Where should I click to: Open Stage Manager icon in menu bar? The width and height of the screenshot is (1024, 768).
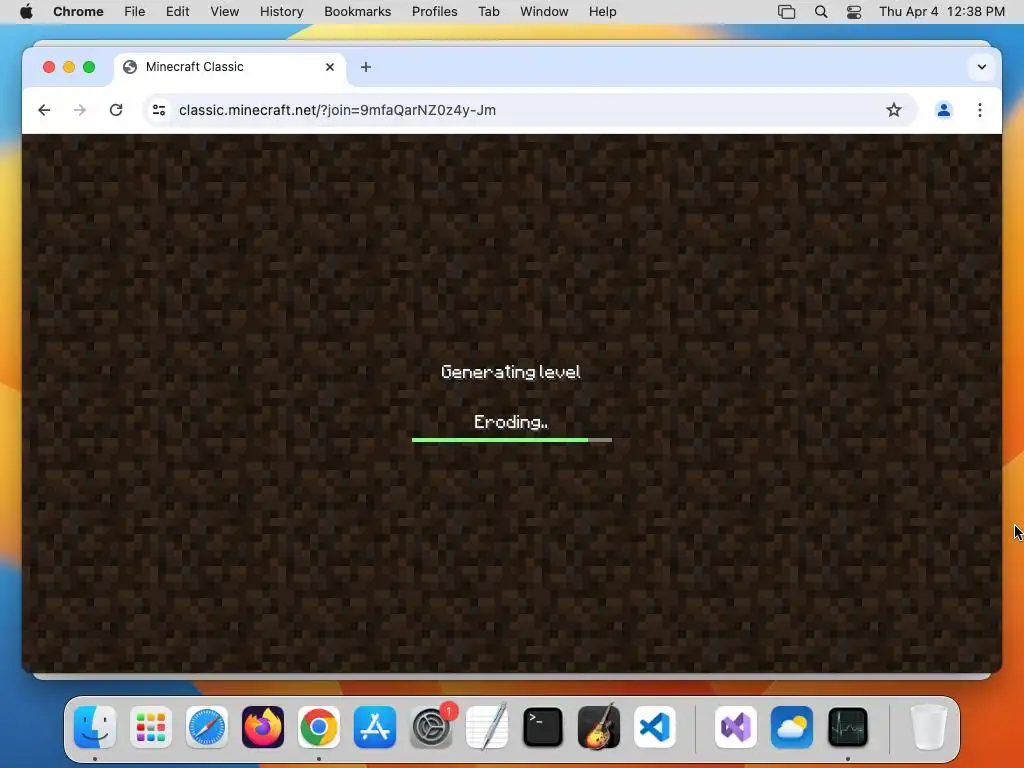point(786,12)
